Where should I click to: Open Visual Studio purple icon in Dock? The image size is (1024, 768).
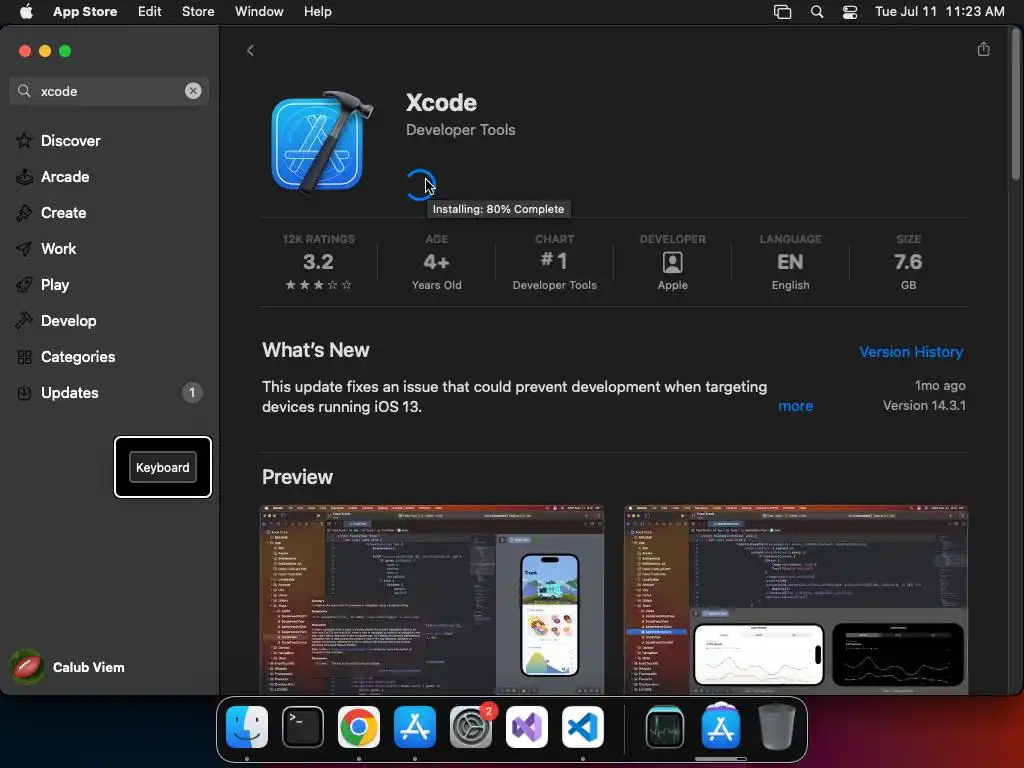click(526, 727)
